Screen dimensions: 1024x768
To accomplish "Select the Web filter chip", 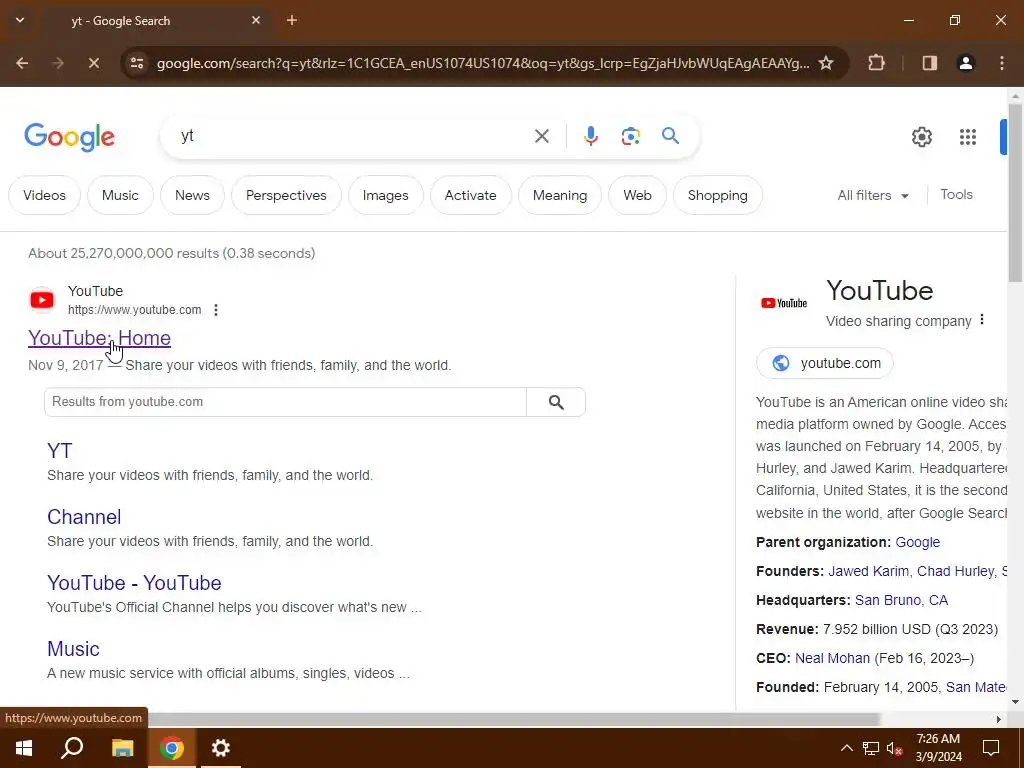I will 637,195.
